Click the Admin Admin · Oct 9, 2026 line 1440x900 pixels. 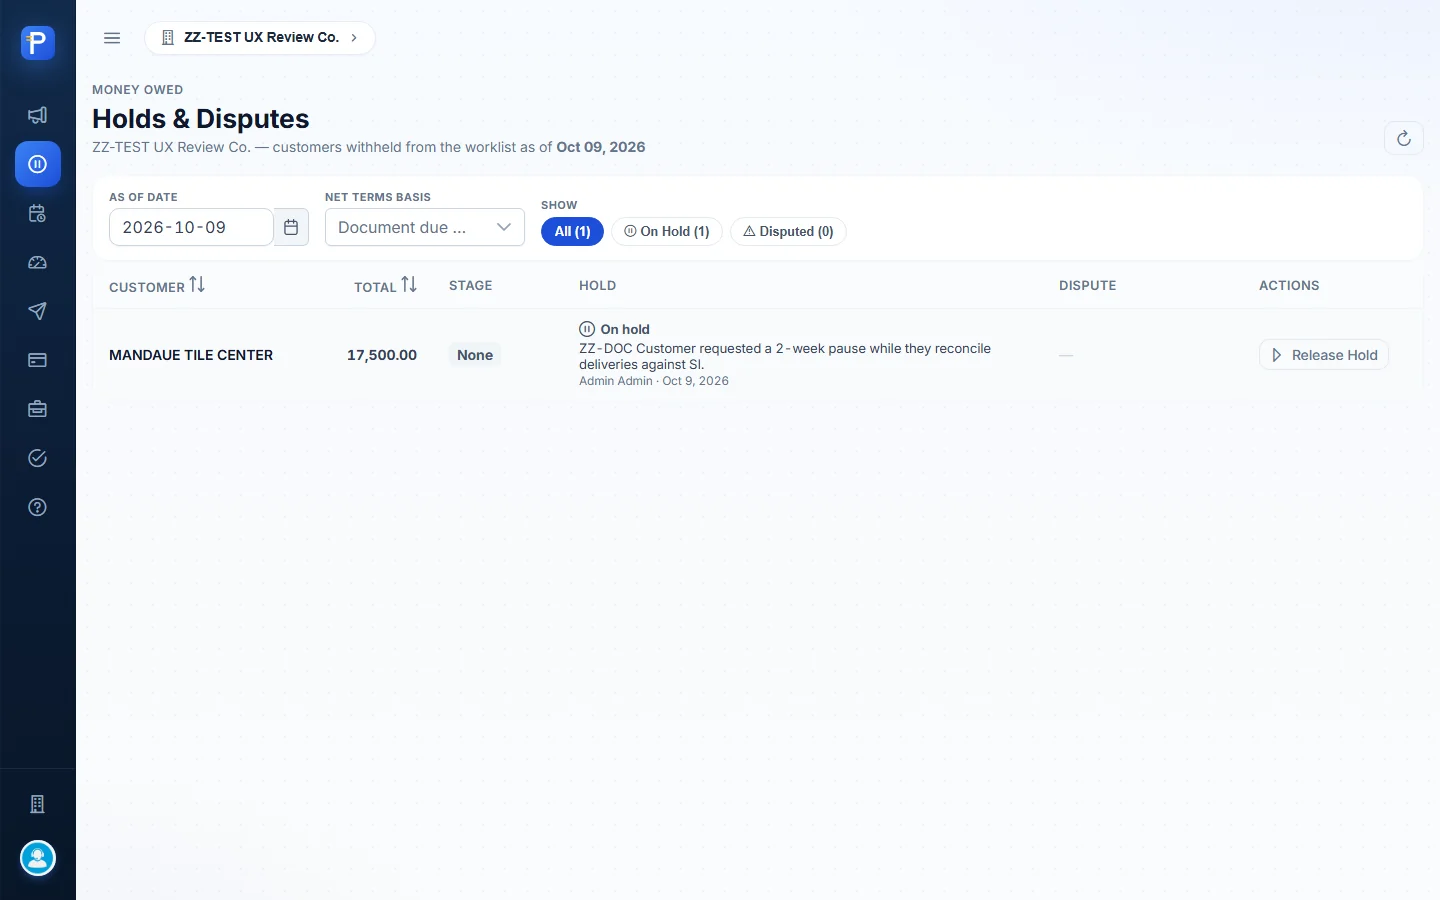click(654, 381)
